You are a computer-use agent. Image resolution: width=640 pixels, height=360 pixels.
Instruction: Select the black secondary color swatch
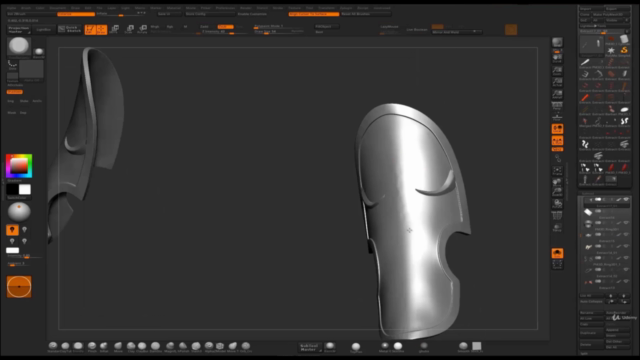point(12,189)
